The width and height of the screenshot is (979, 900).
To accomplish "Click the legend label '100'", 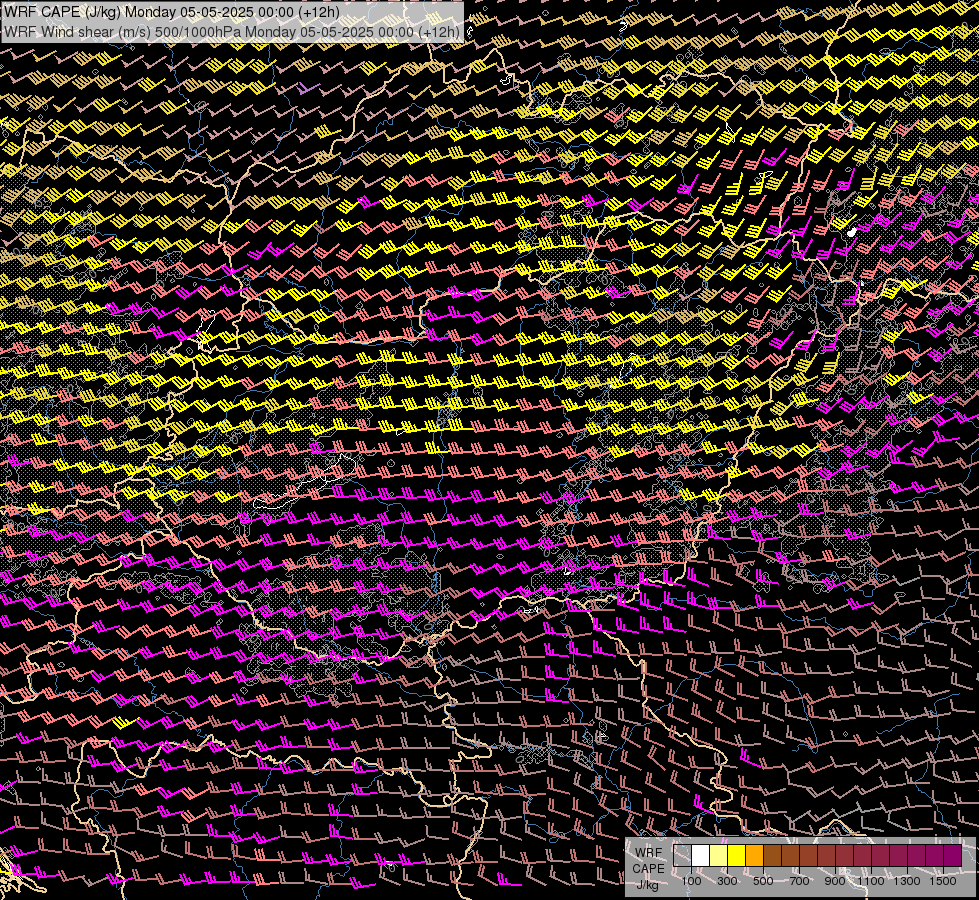I will pos(691,881).
